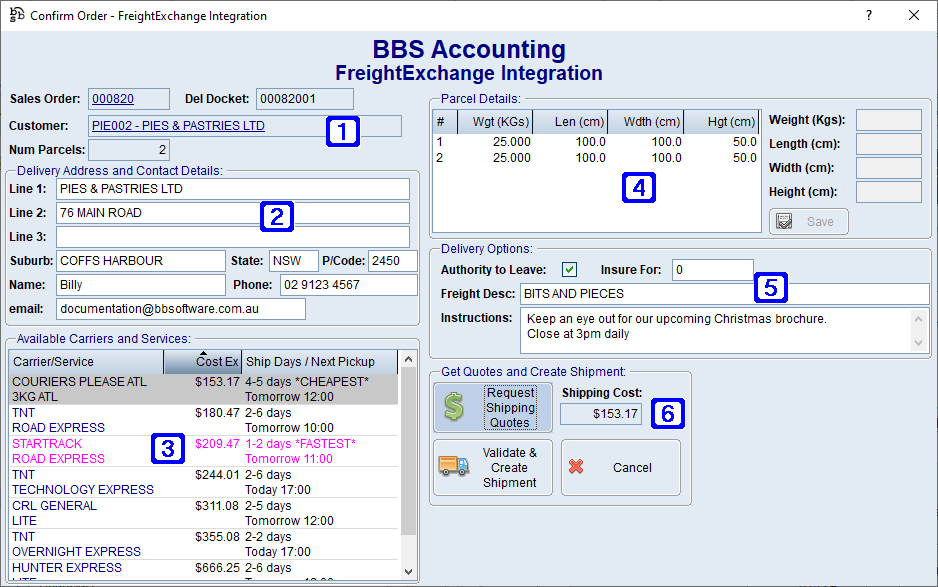
Task: Click the dollar sign Request Shipping Quotes icon
Action: point(455,407)
